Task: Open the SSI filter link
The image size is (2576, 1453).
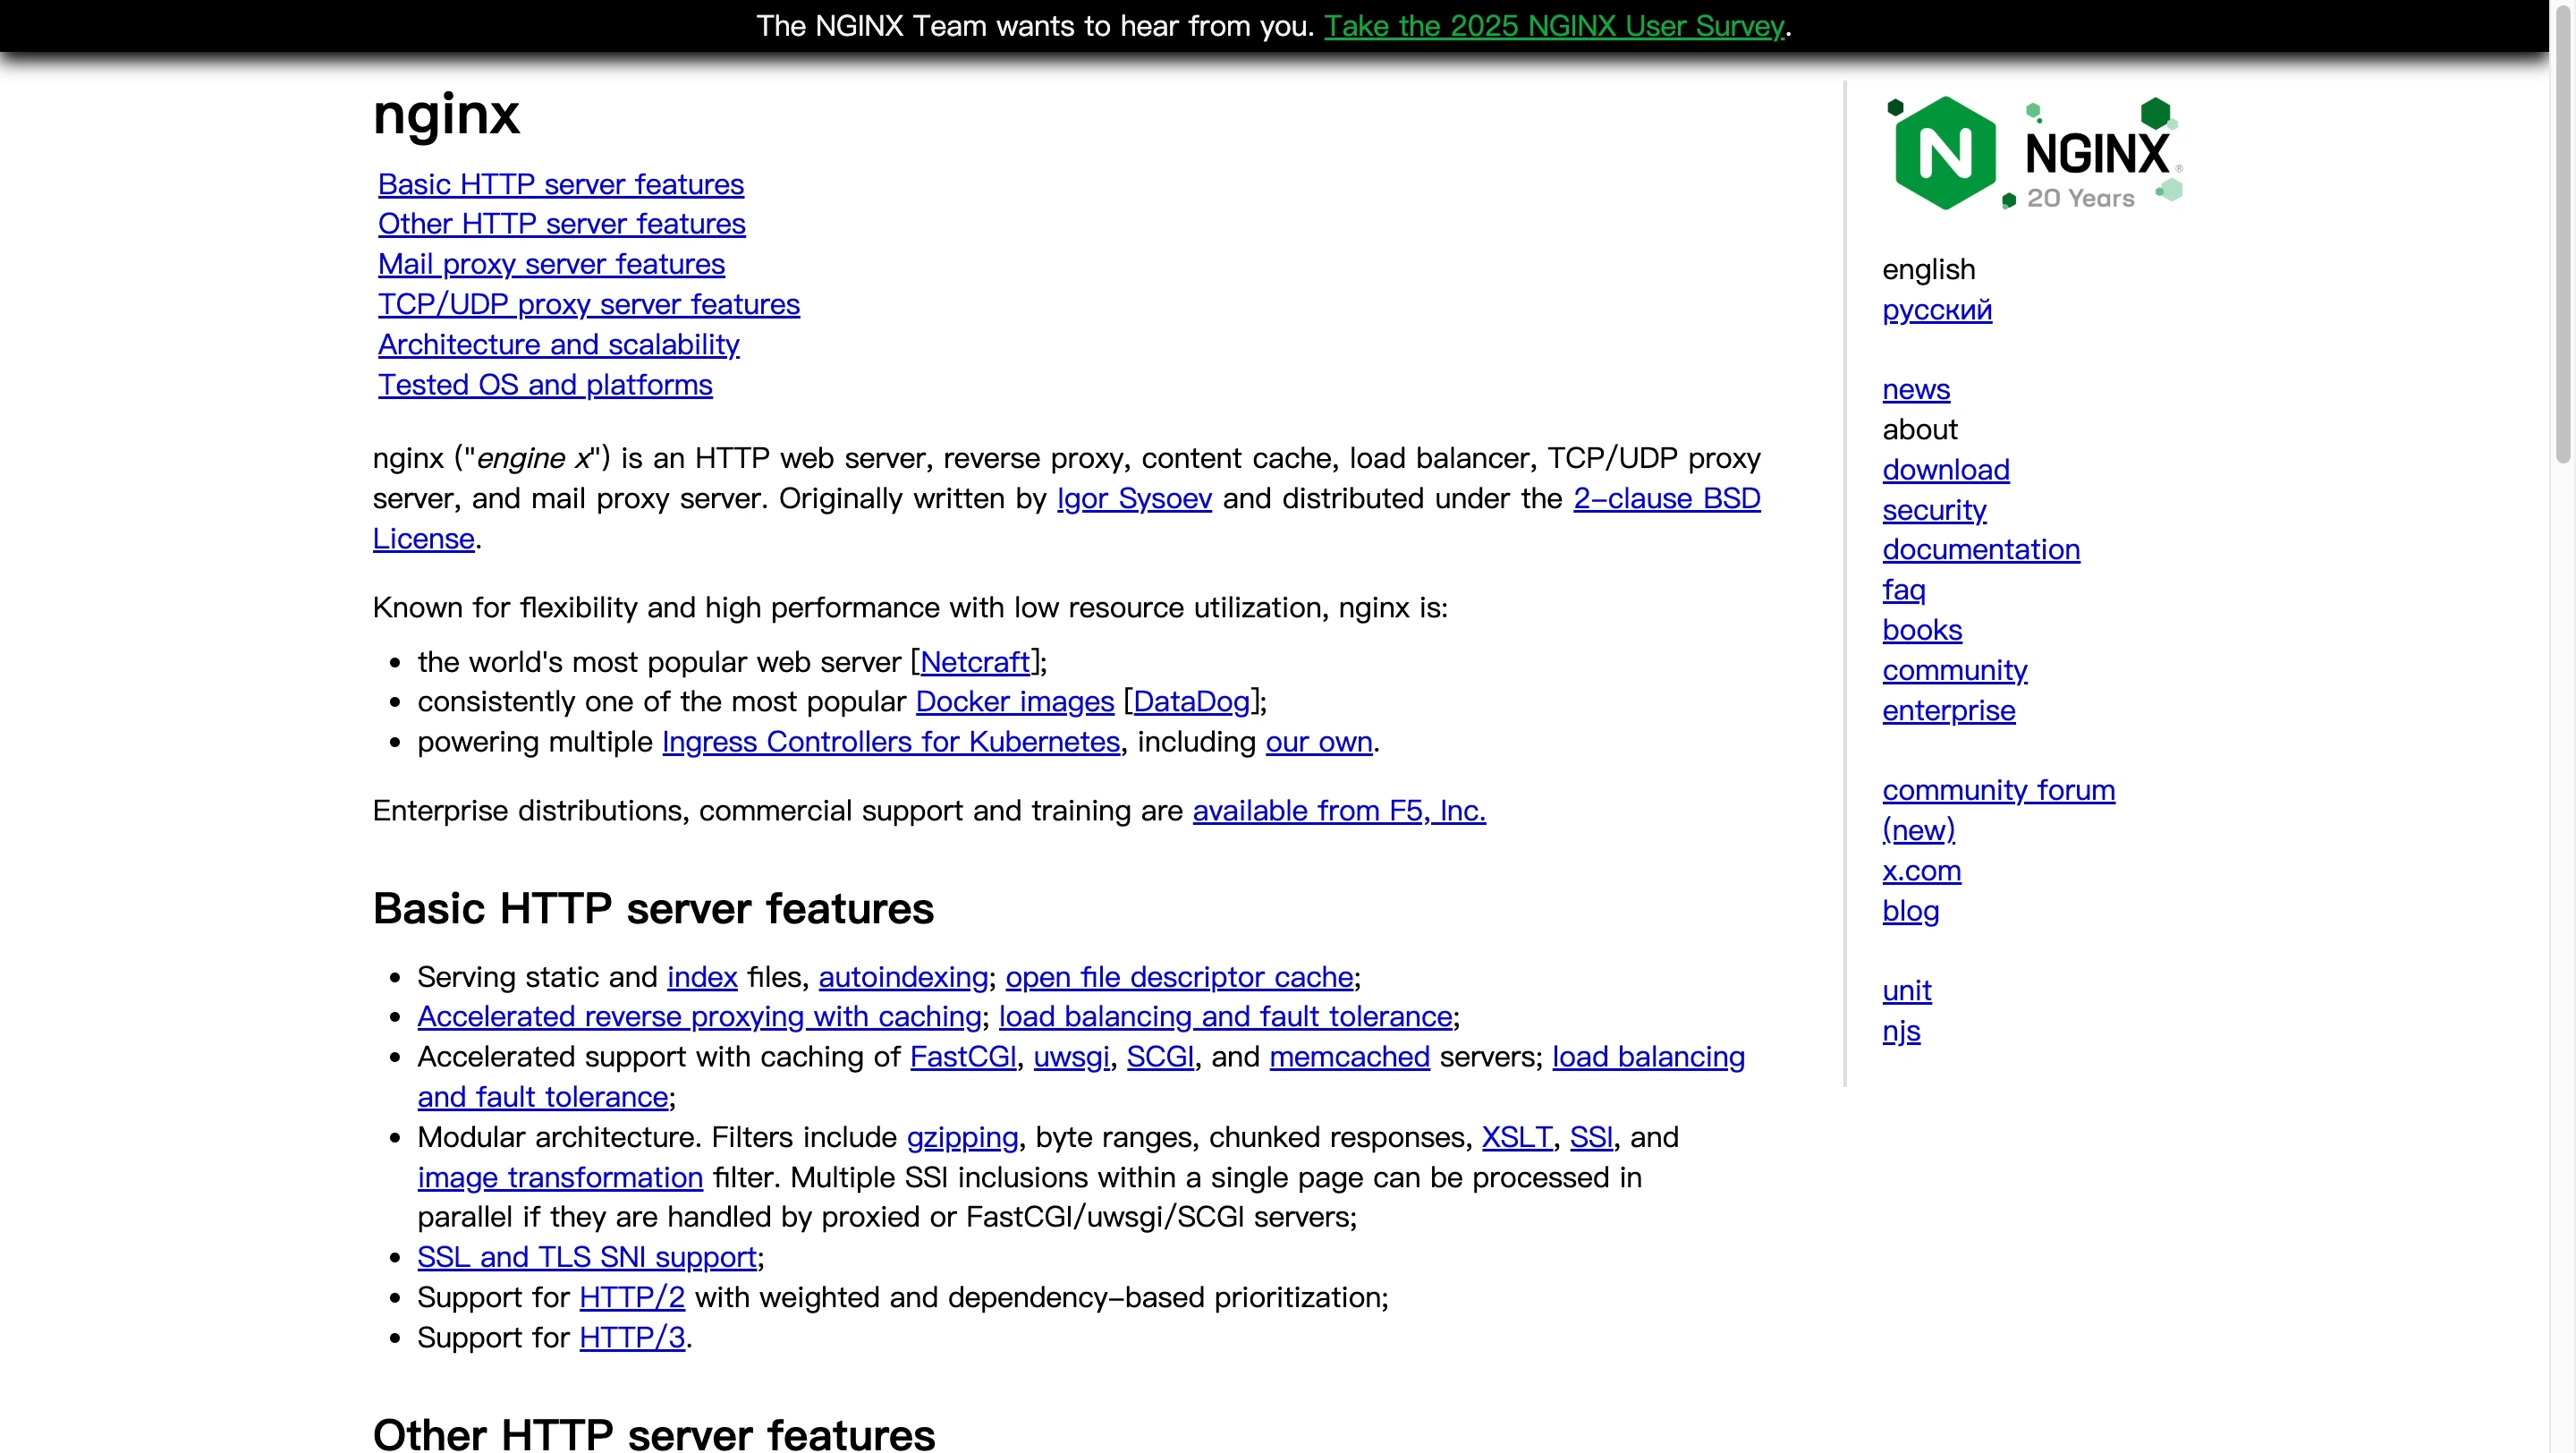Action: 1591,1137
